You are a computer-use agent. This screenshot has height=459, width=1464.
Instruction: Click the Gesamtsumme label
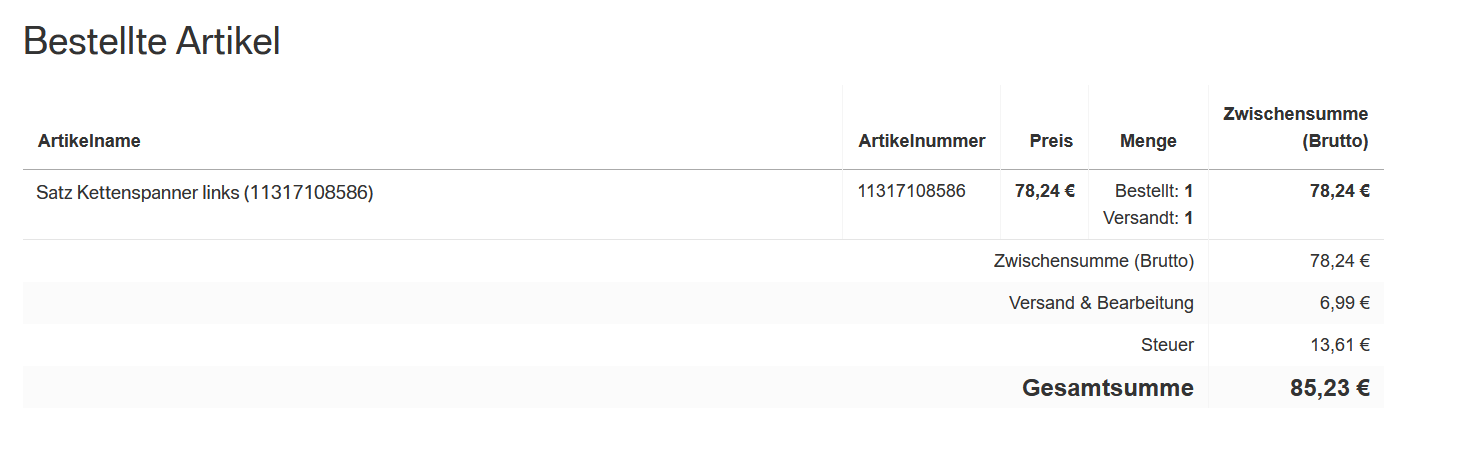pyautogui.click(x=1107, y=388)
